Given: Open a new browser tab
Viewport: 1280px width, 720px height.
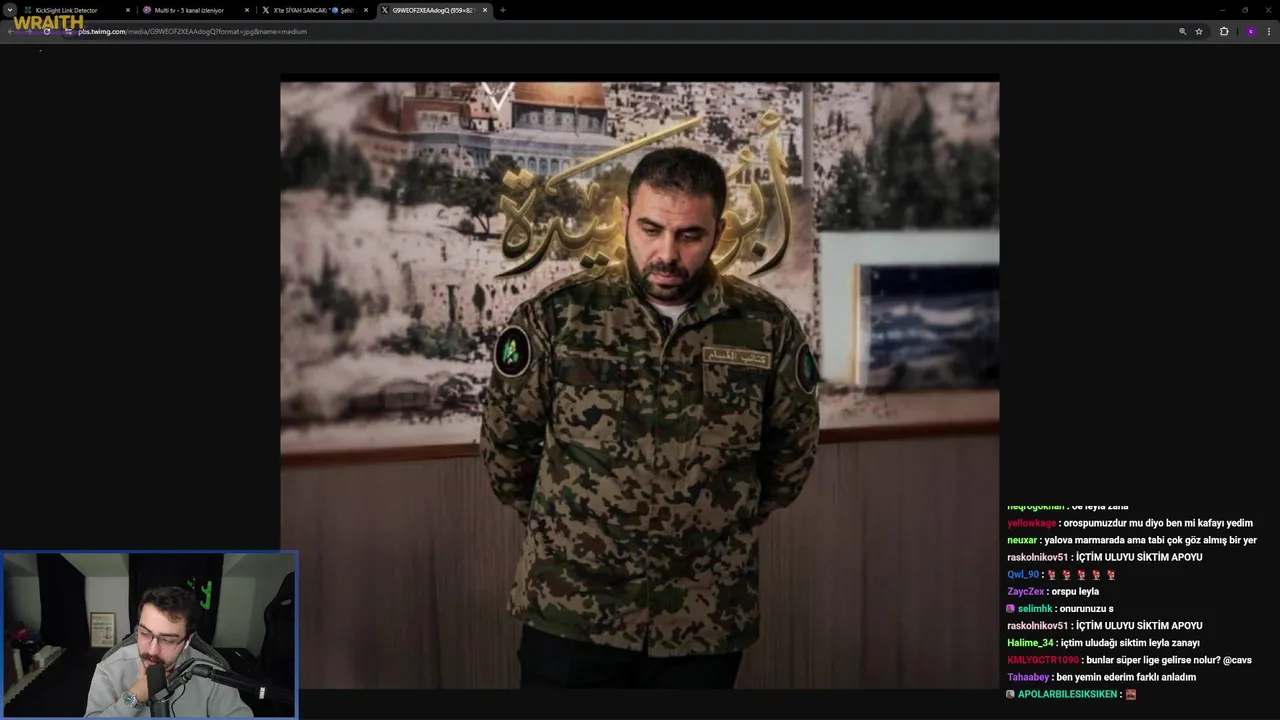Looking at the screenshot, I should click(502, 10).
